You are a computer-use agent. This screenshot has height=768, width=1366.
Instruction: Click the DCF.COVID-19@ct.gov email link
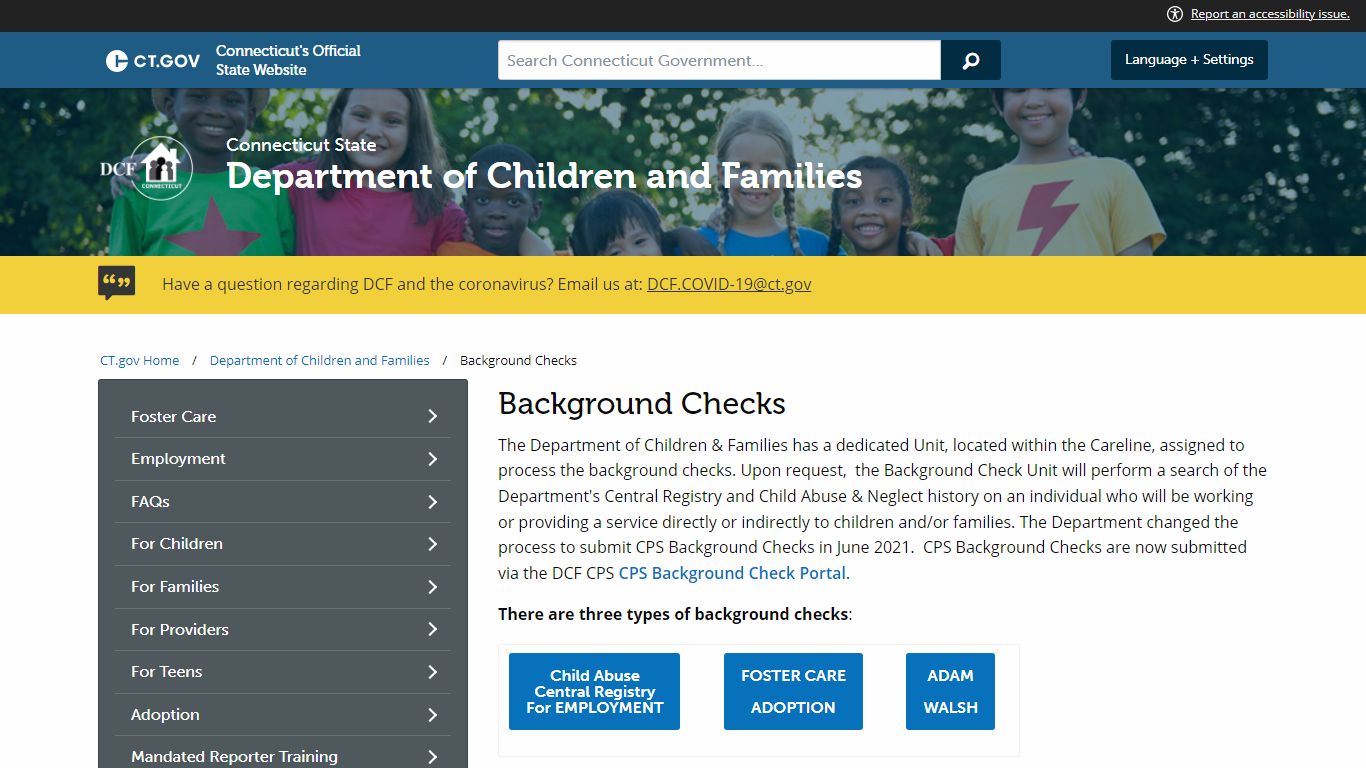click(729, 284)
